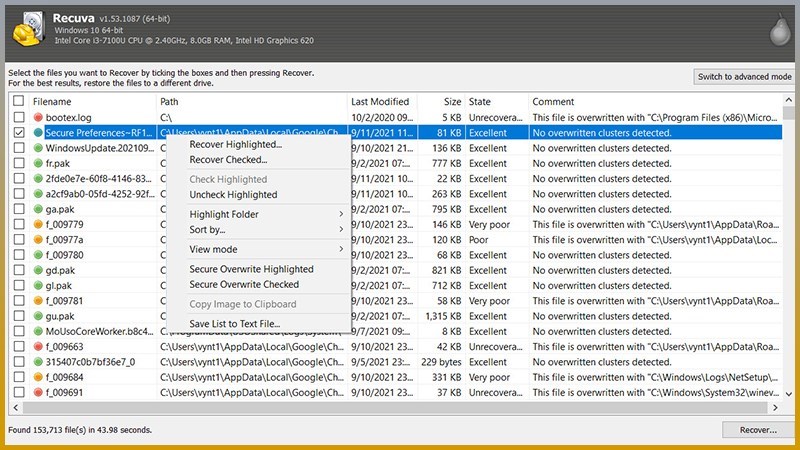Click the horizontal scrollbar below file list
This screenshot has height=450, width=800.
pyautogui.click(x=400, y=408)
